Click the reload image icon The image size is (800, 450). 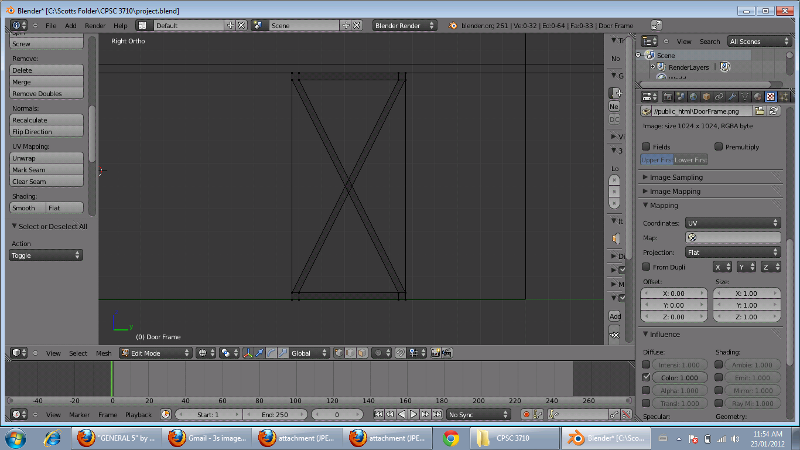[x=773, y=111]
